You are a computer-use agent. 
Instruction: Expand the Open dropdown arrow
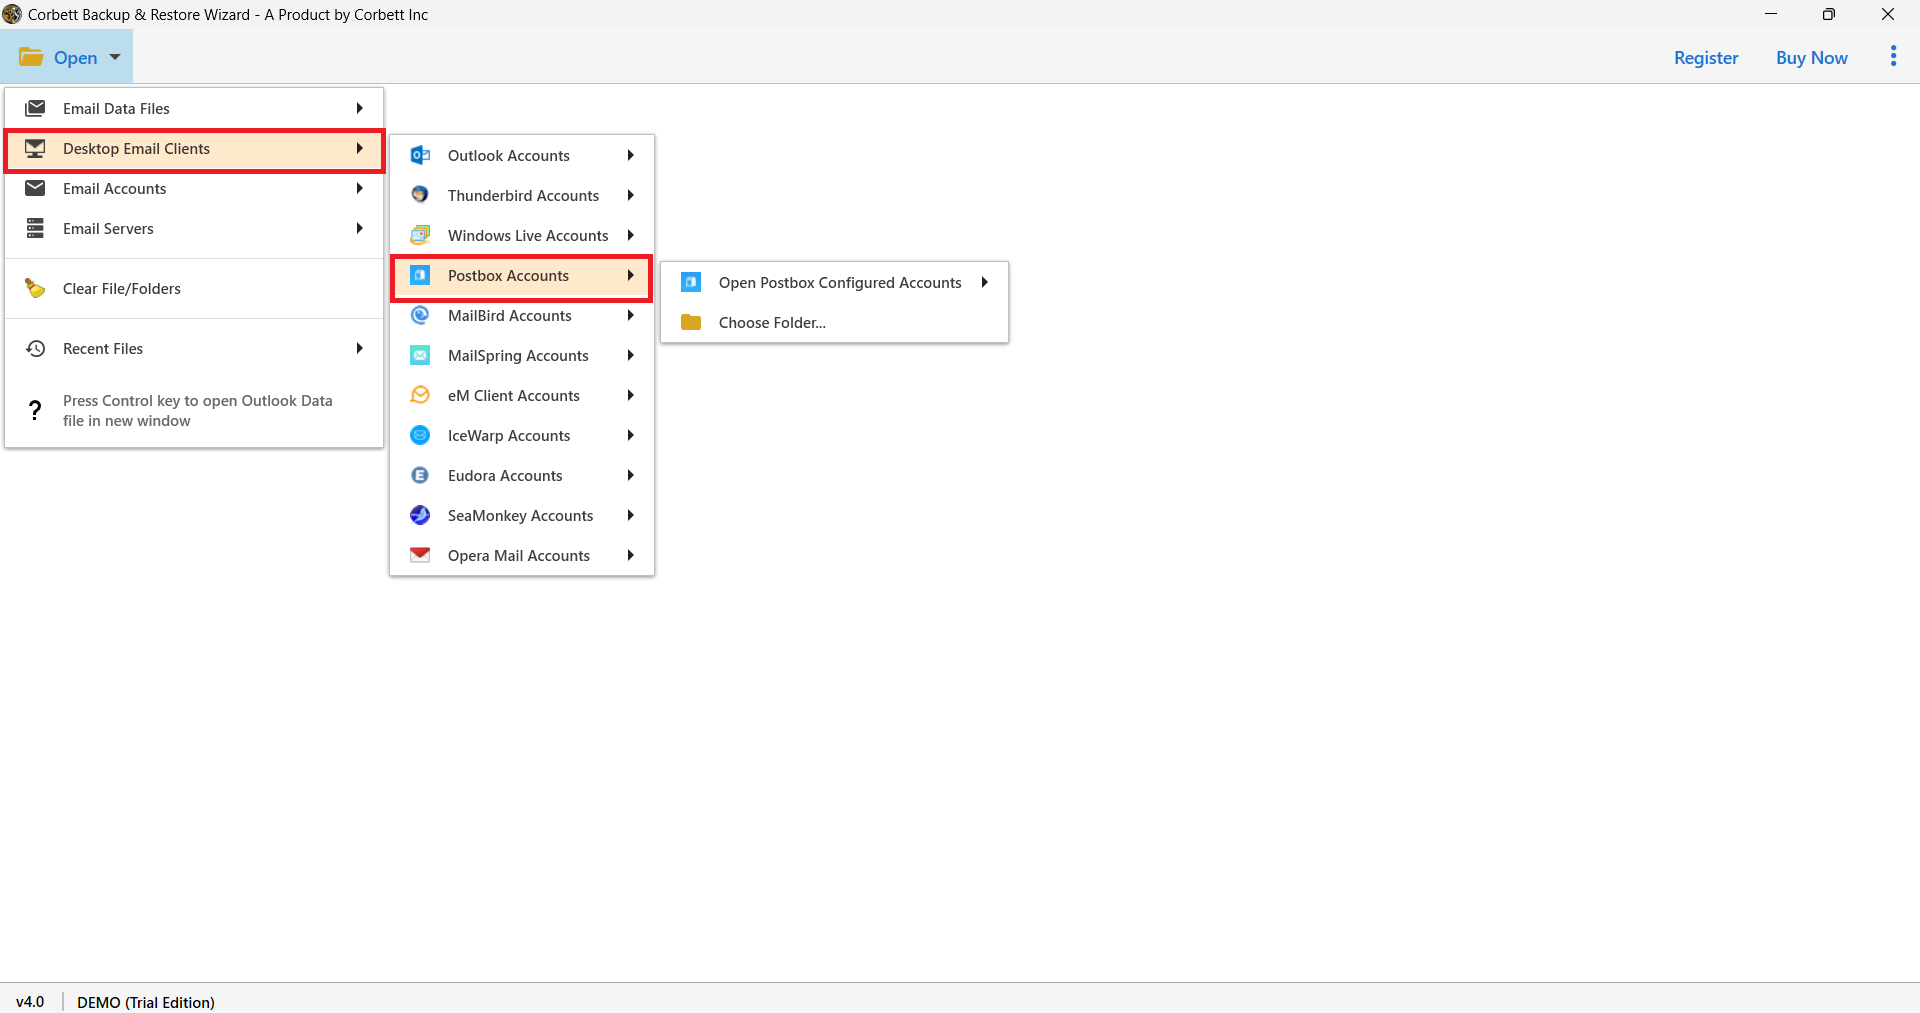coord(115,57)
